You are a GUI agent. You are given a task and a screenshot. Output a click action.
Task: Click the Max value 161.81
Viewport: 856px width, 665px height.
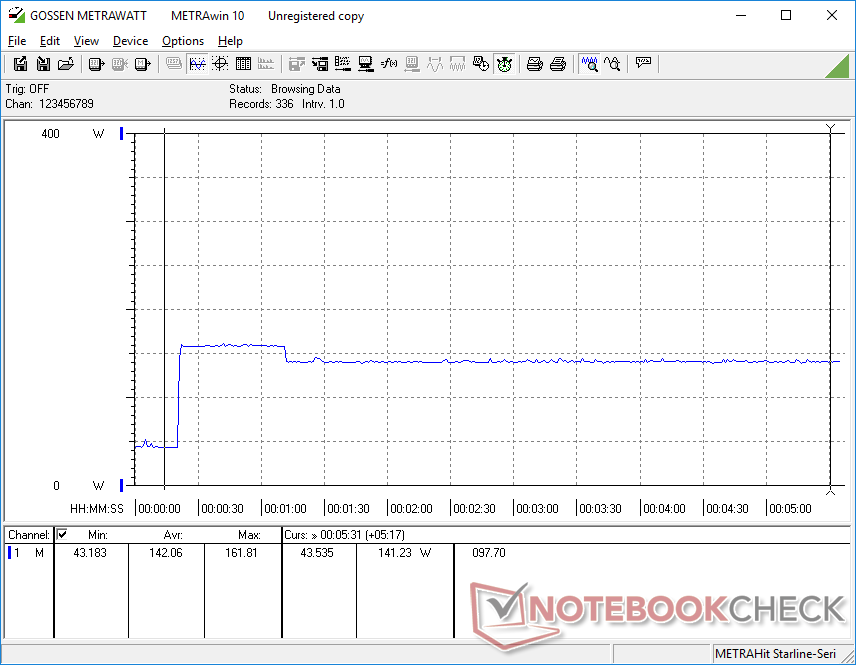[x=241, y=553]
